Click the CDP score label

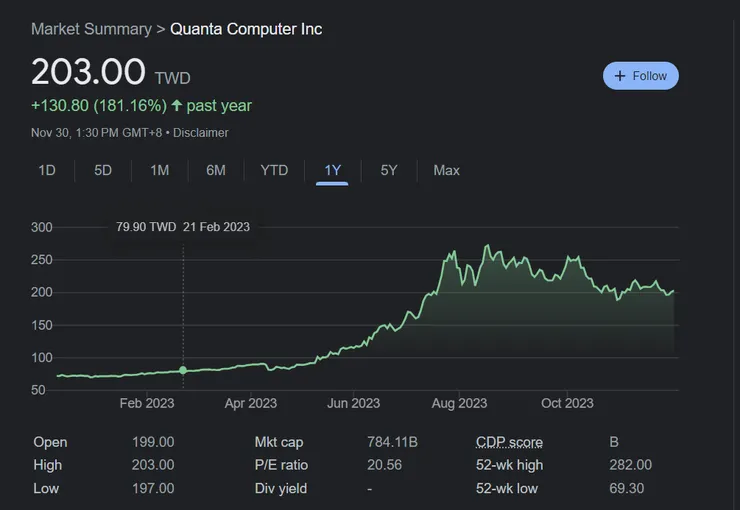point(510,442)
